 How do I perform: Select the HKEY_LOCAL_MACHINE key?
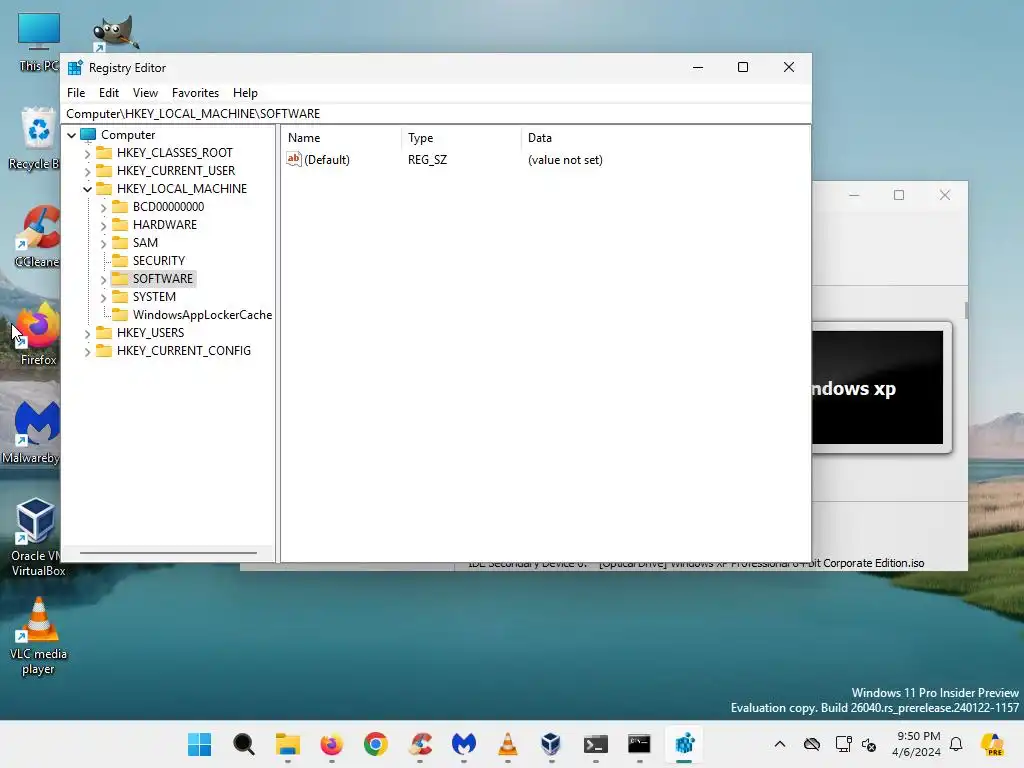point(182,189)
